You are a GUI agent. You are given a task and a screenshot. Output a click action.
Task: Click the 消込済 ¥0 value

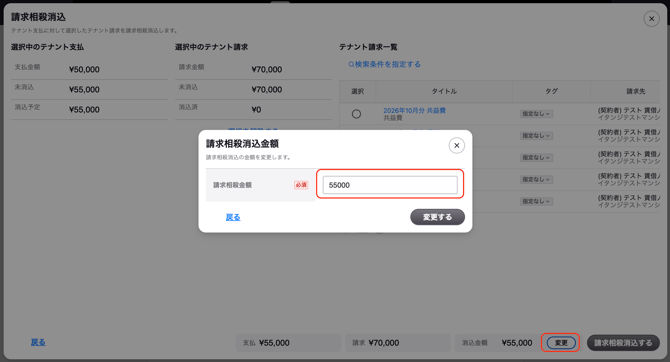point(256,109)
